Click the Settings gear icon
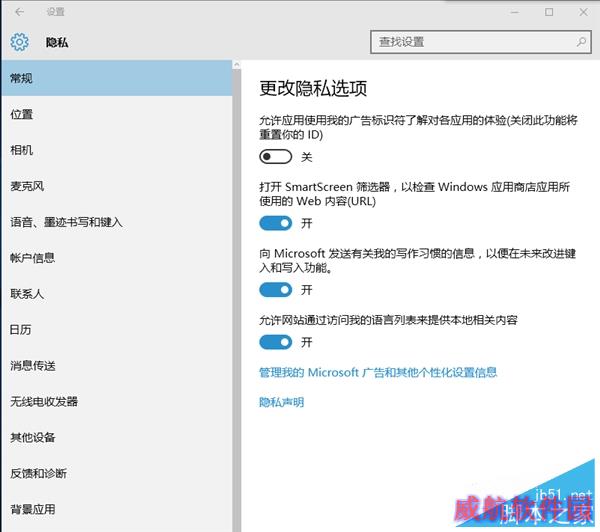600x532 pixels. [x=20, y=42]
